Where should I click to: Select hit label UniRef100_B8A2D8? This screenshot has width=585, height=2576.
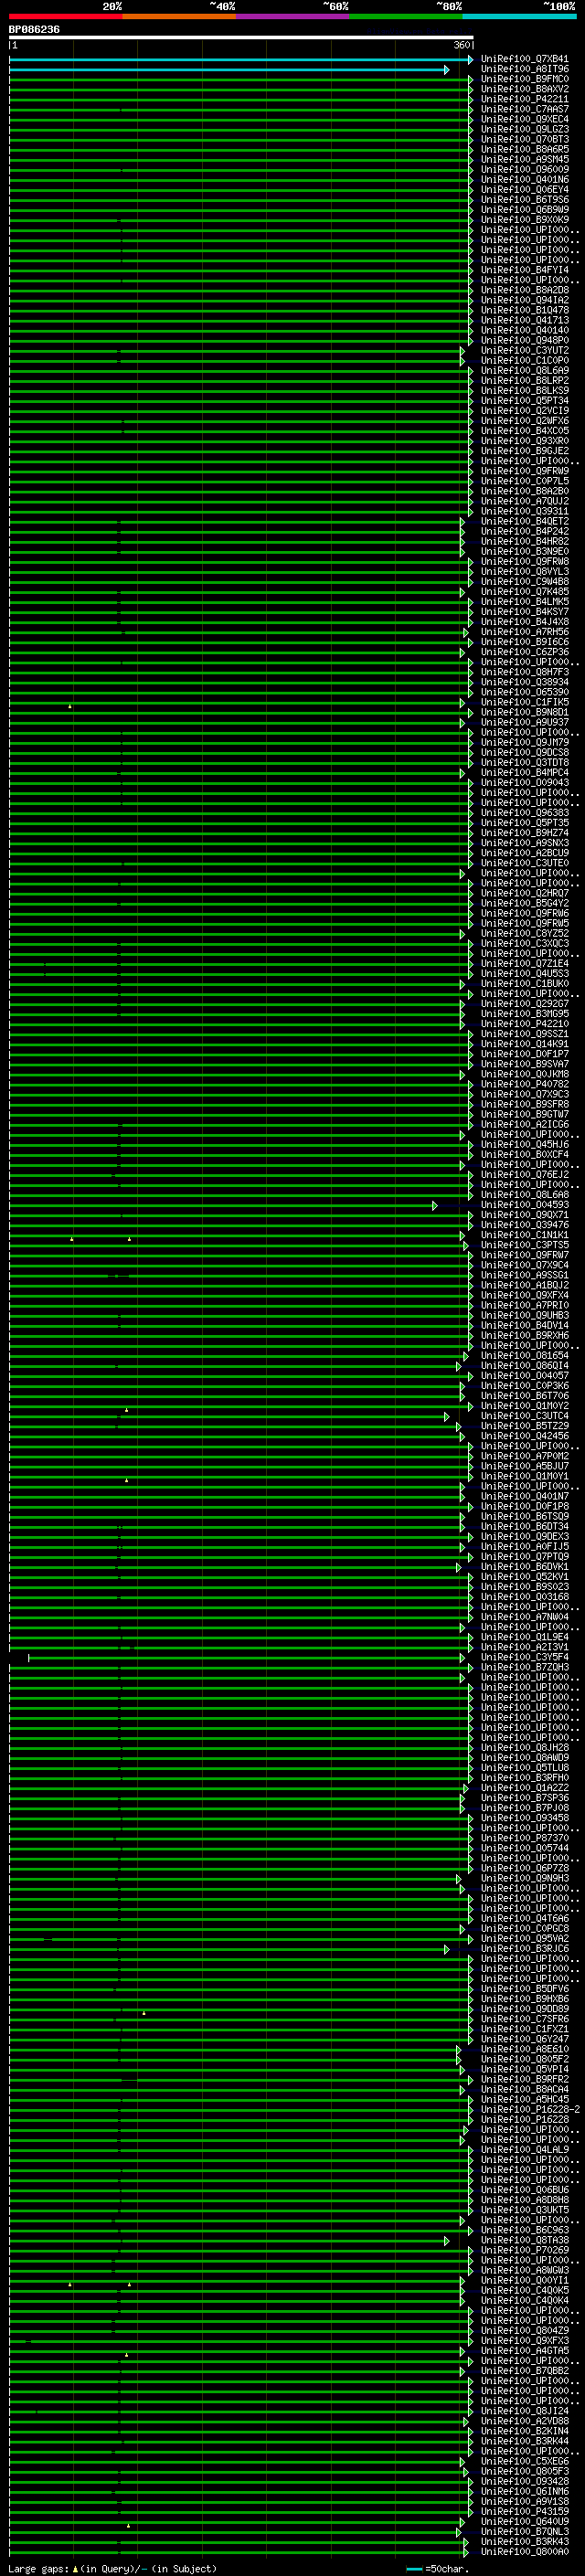pyautogui.click(x=525, y=290)
